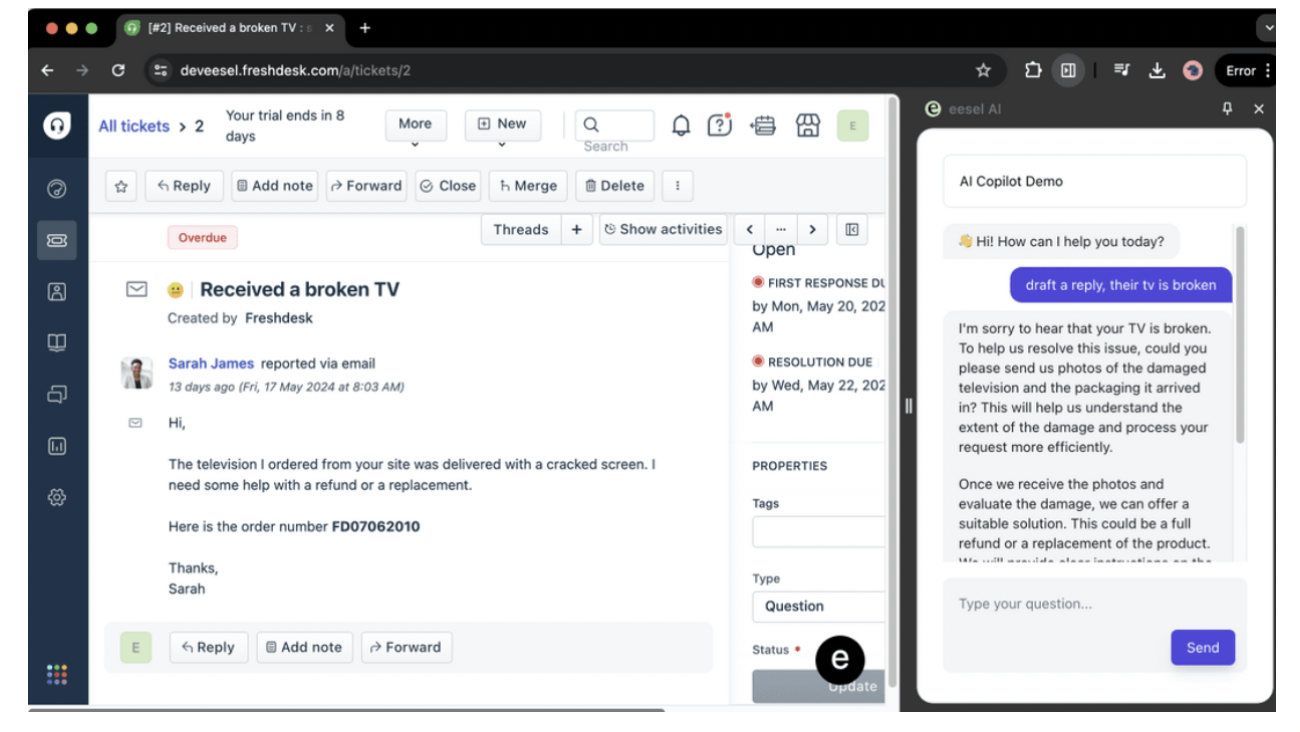Screen dimensions: 1300x732
Task: Click the browser address bar URL
Action: tap(296, 70)
